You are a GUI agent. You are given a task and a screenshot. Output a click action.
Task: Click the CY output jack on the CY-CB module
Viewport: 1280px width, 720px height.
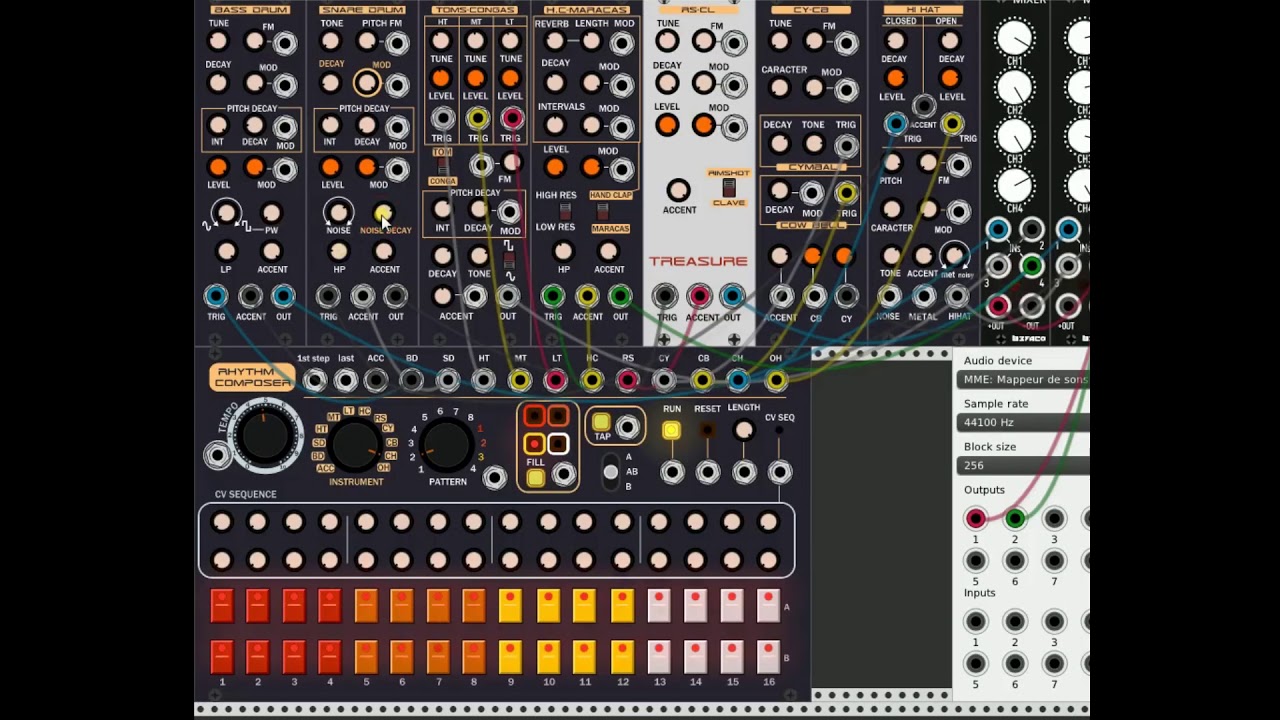[x=846, y=296]
